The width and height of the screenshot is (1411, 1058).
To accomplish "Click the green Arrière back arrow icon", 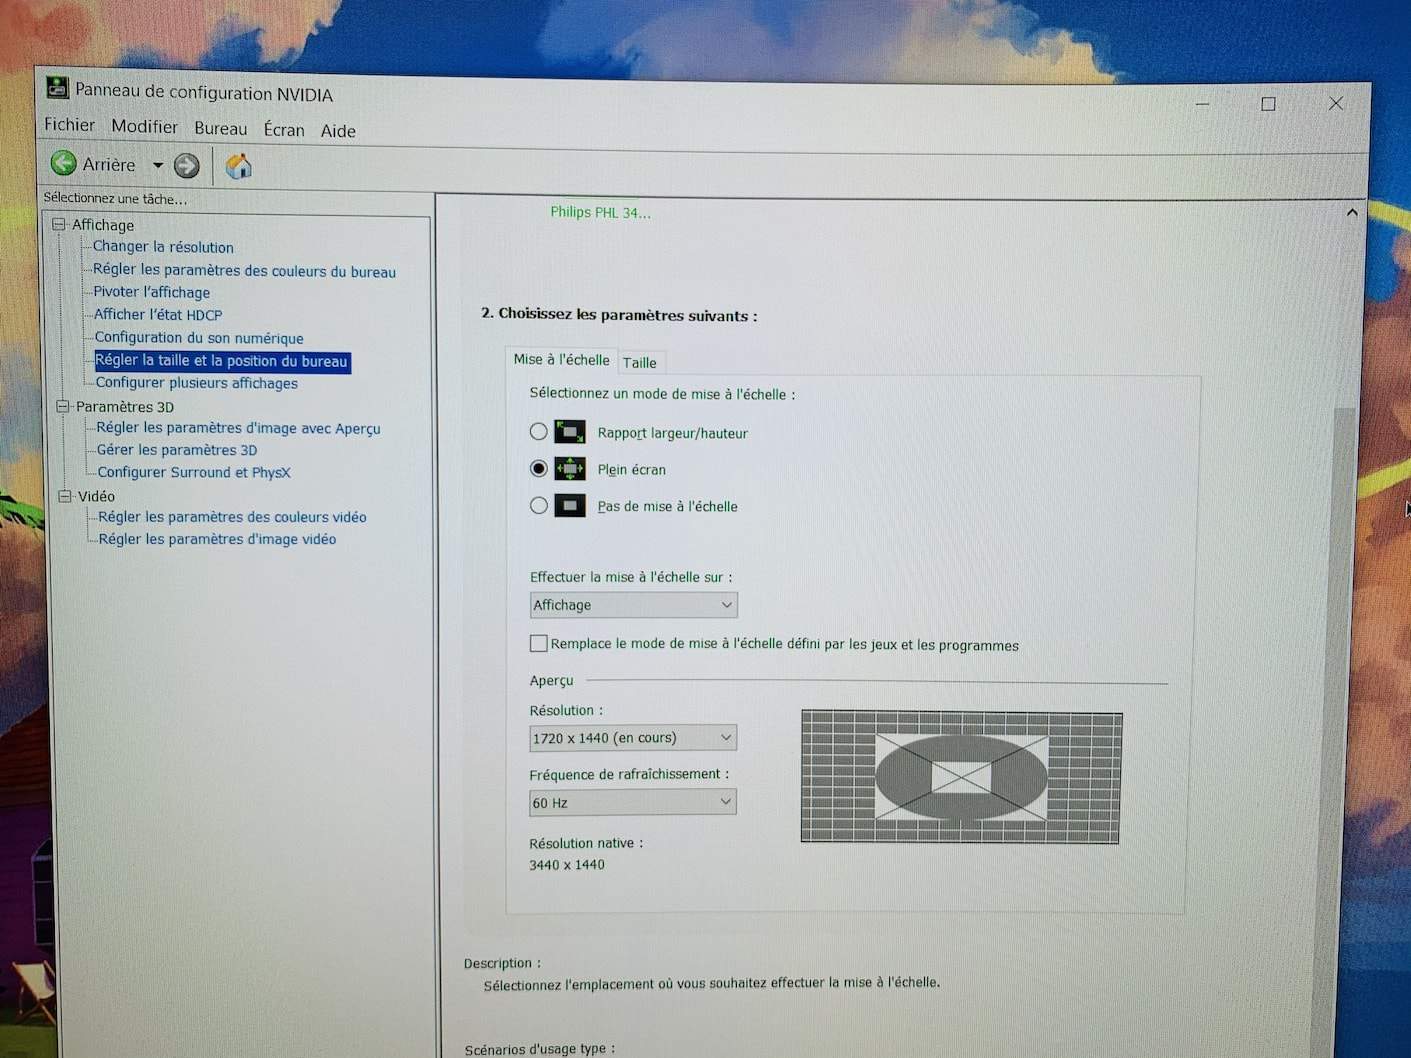I will 64,163.
